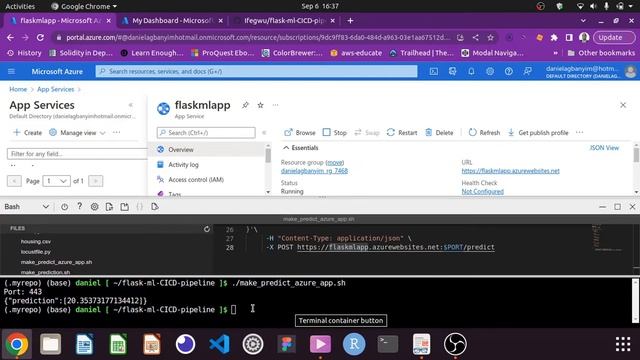Download the Get publish profile file
The image size is (640, 360).
[538, 133]
